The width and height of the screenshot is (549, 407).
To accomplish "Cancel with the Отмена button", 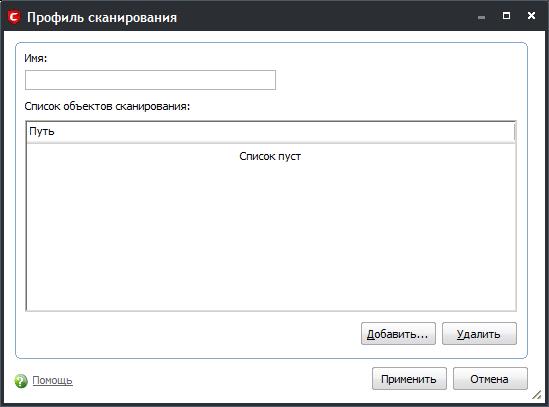I will point(490,379).
